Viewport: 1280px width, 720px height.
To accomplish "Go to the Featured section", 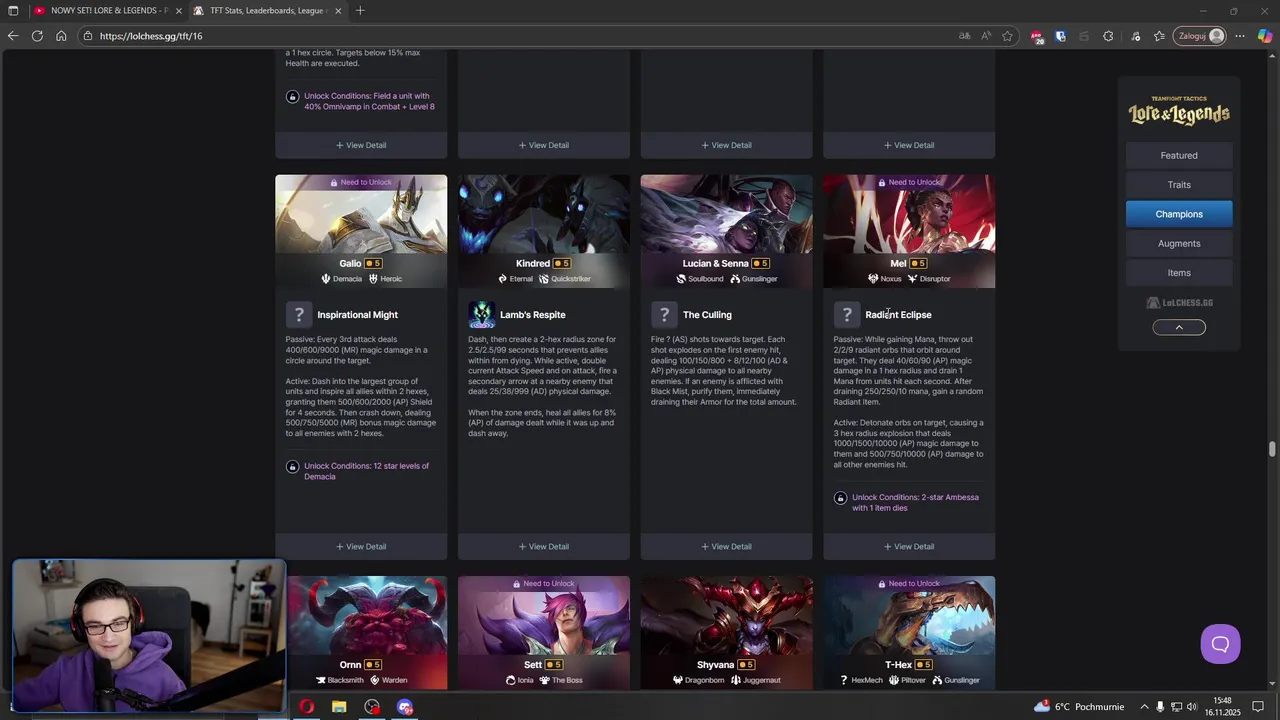I will [x=1179, y=155].
